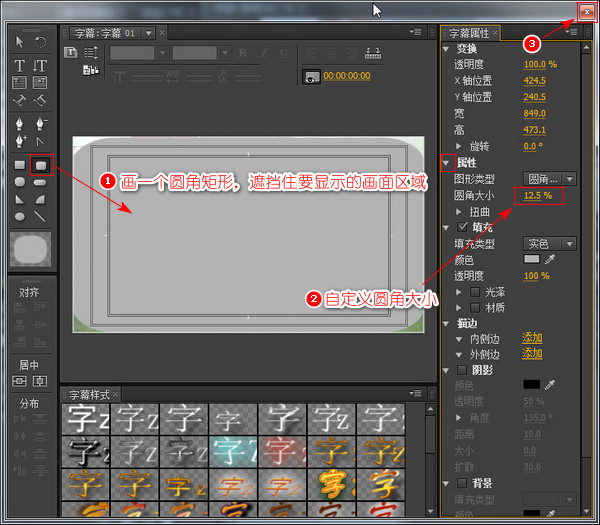Open New Title Based on Current Title

point(70,52)
